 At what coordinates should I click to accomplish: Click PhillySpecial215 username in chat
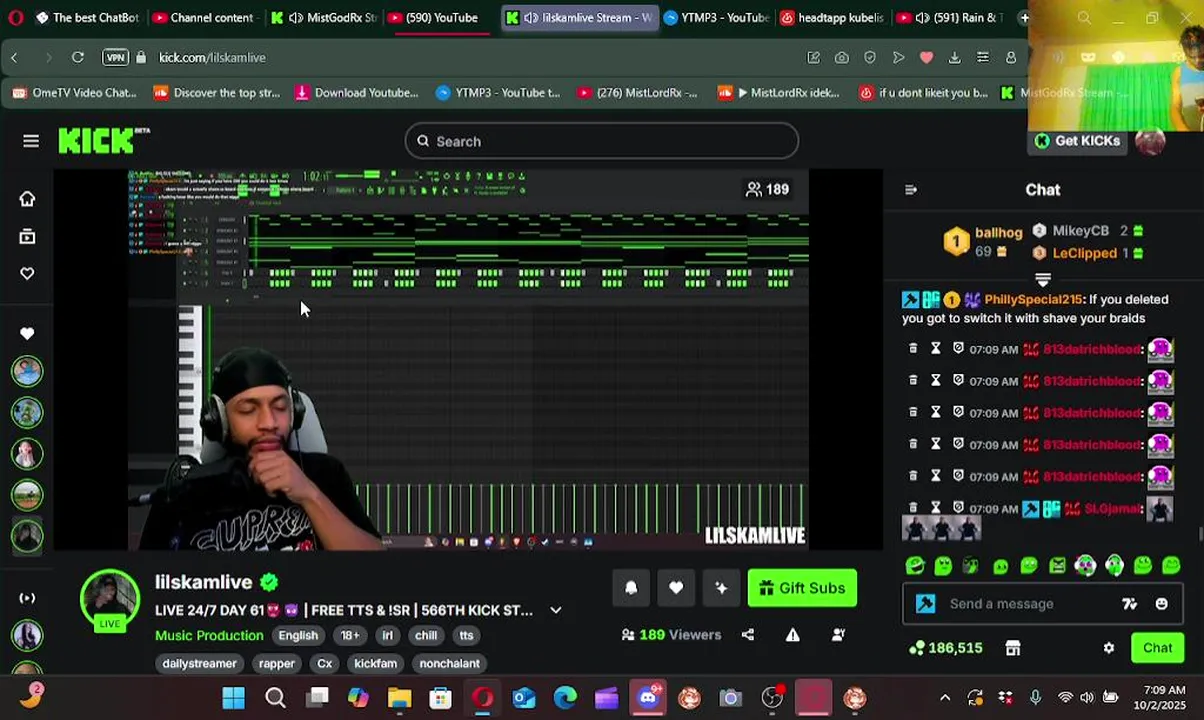point(1033,299)
